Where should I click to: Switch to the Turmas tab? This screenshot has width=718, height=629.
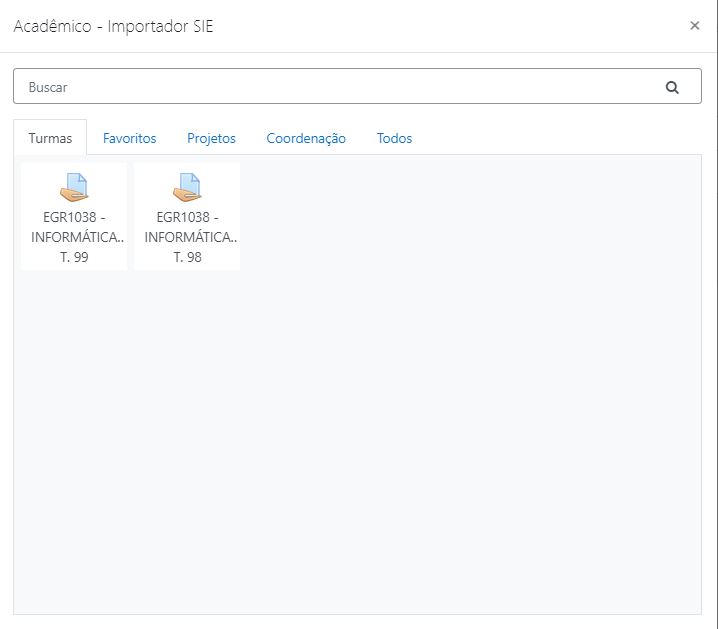(x=50, y=138)
